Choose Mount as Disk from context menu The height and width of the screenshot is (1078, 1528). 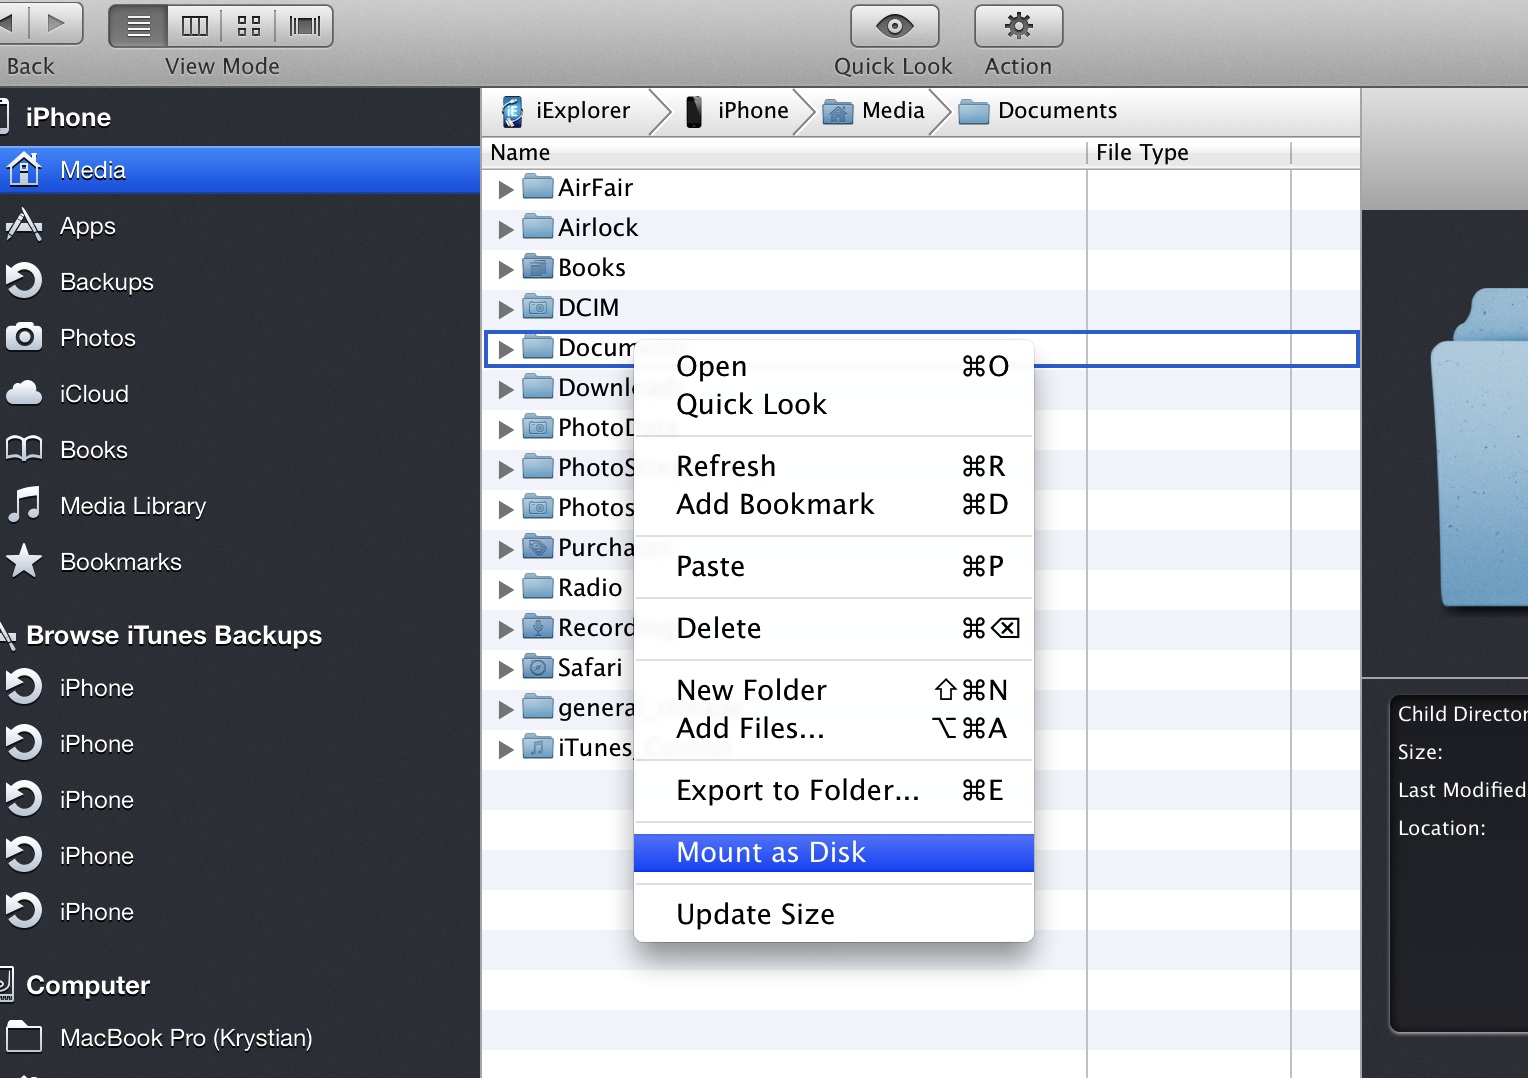click(x=771, y=852)
